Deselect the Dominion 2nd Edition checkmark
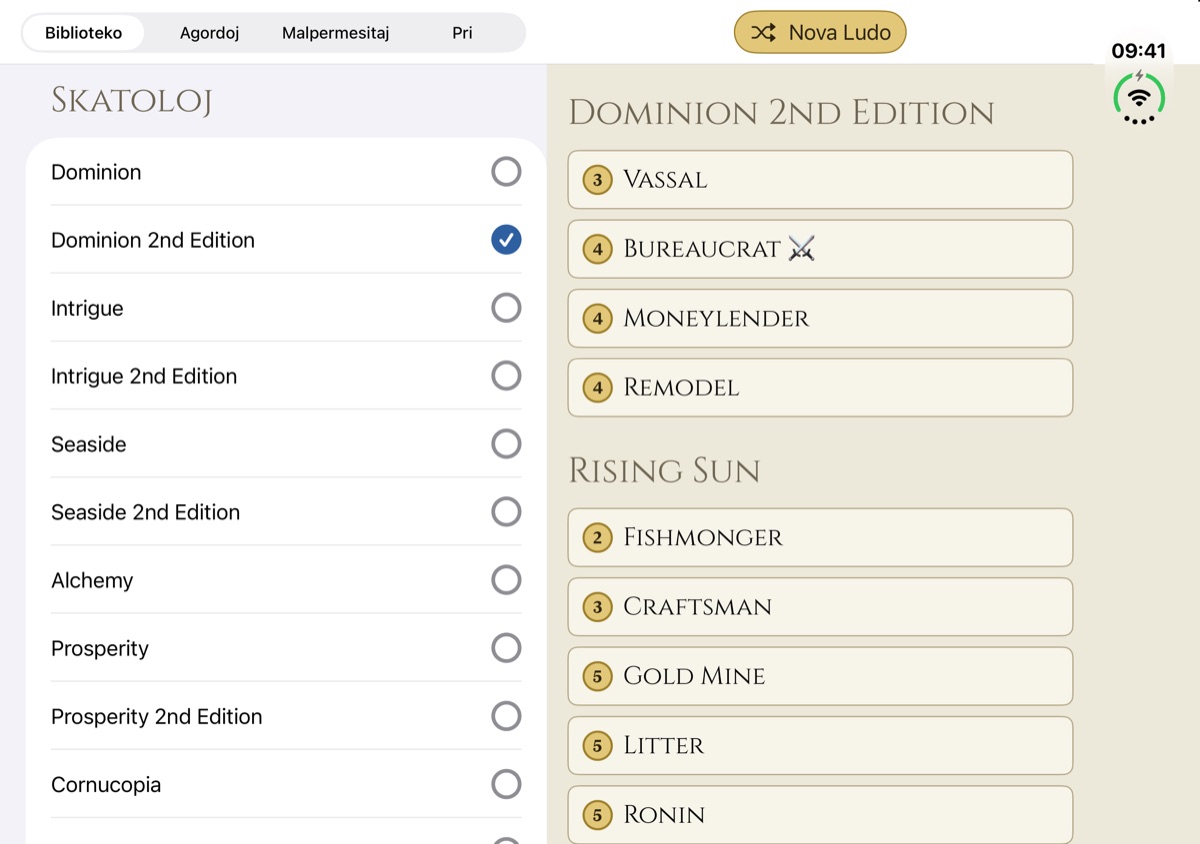Screen dimensions: 1200x844 (x=506, y=240)
